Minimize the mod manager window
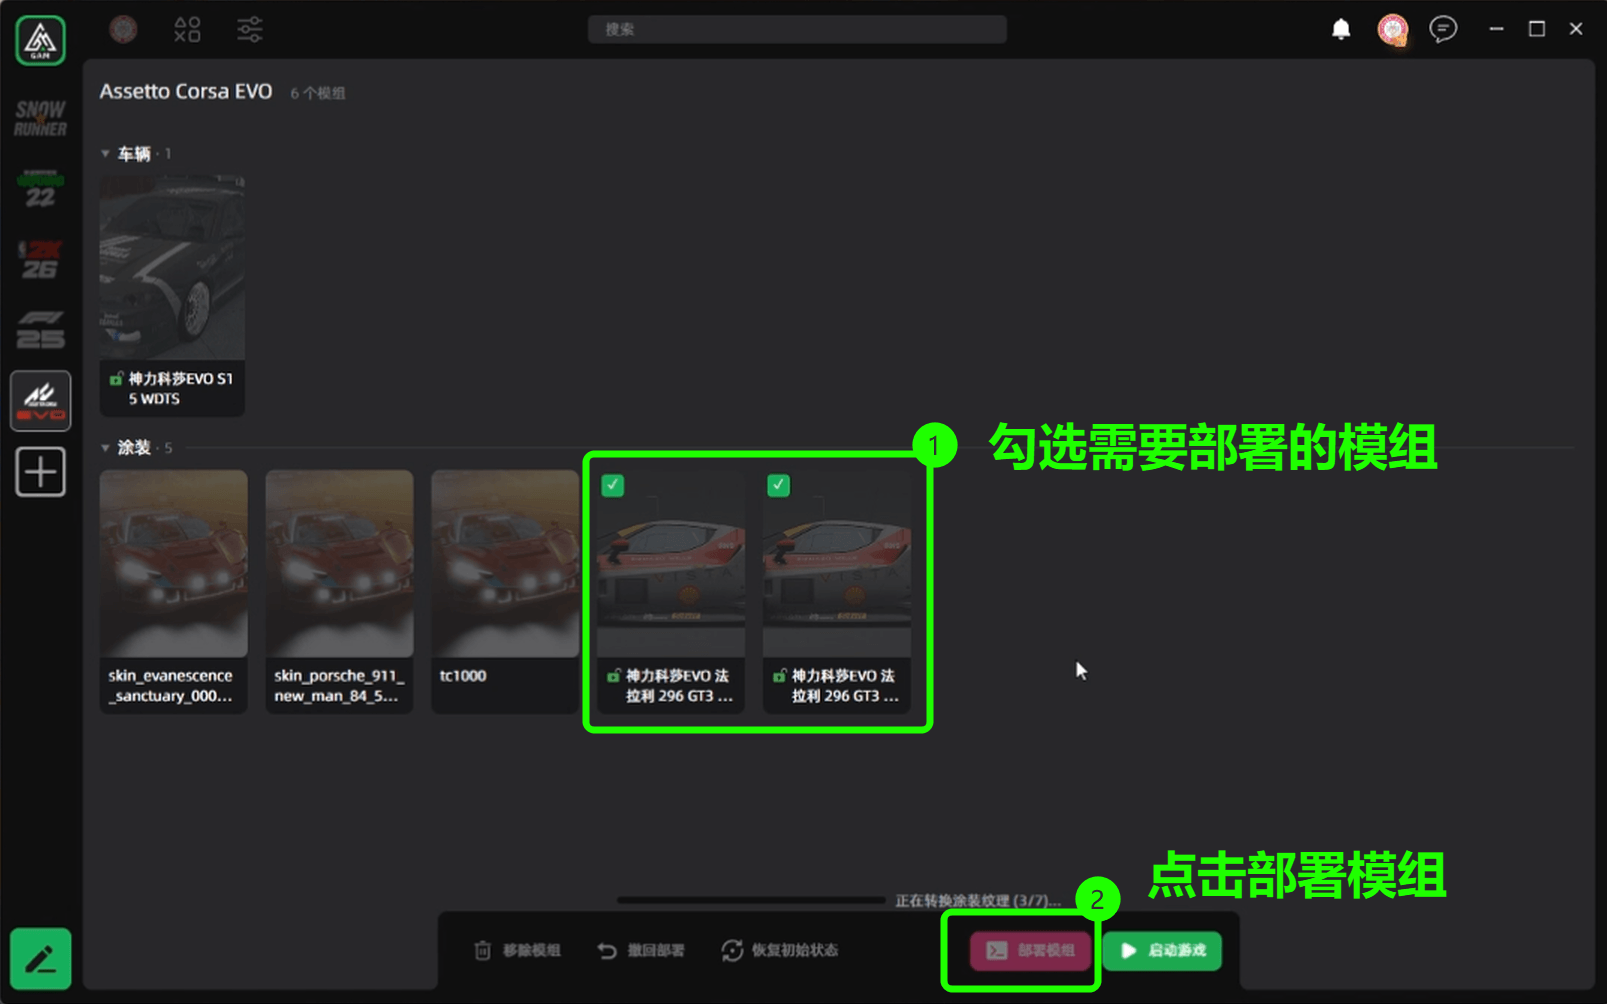The width and height of the screenshot is (1607, 1004). [1496, 29]
